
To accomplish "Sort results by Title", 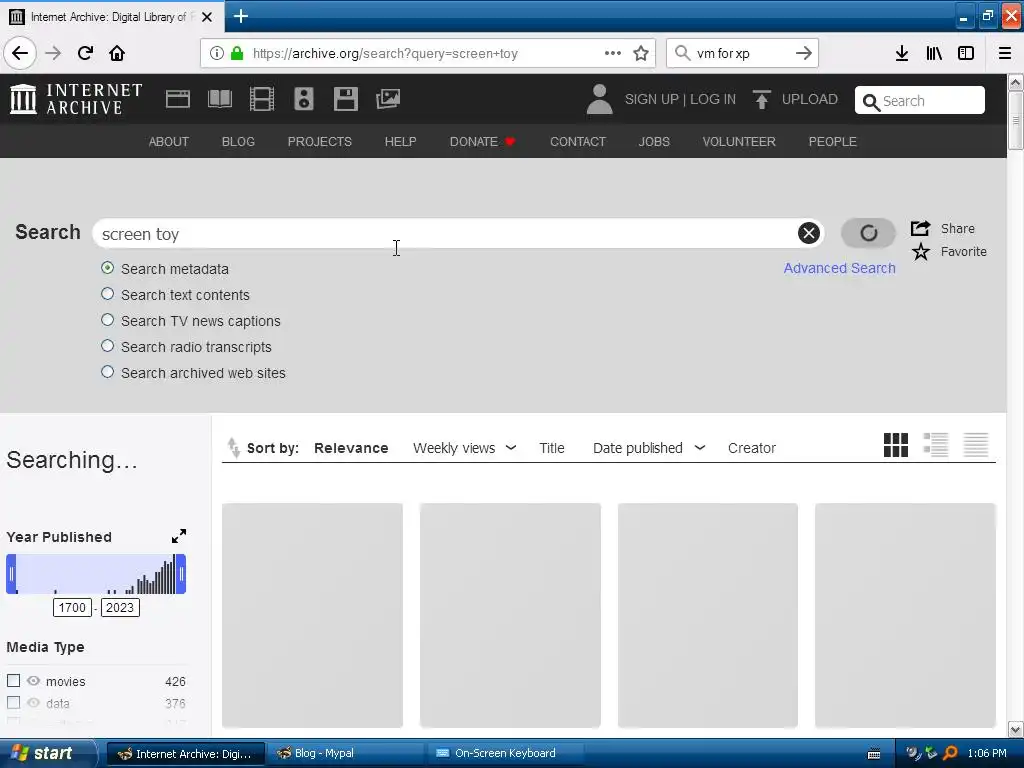I will coord(552,448).
